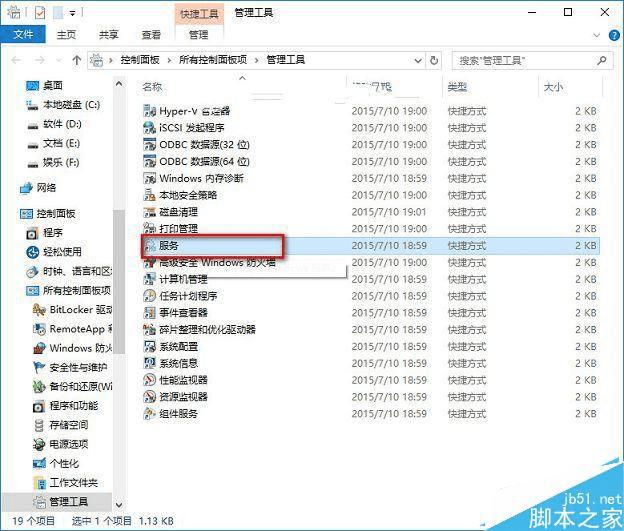This screenshot has width=624, height=531.
Task: Switch to the 主页 tab
Action: tap(66, 35)
